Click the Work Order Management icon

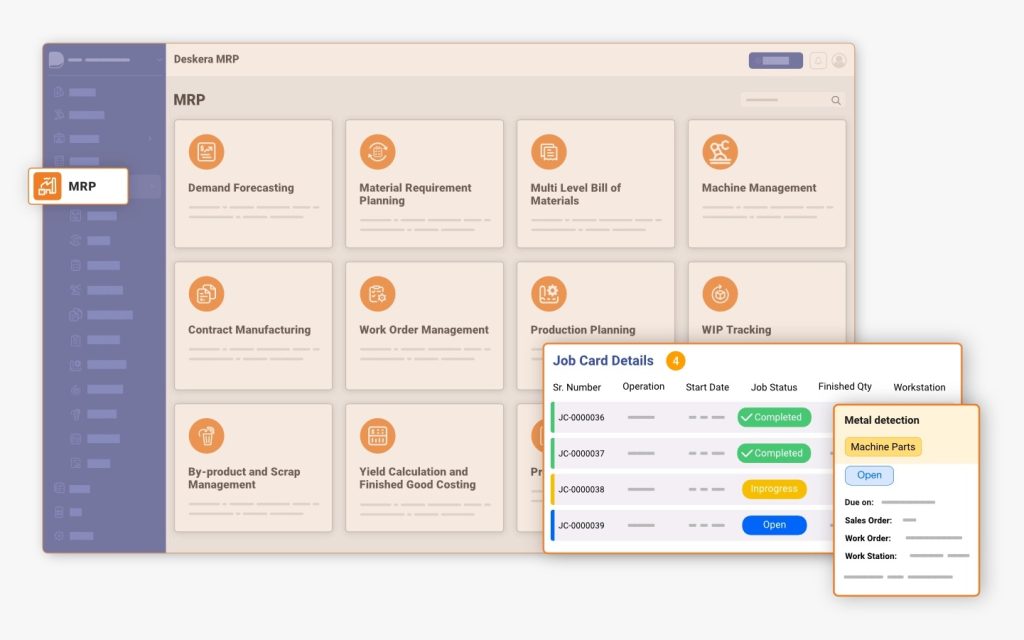click(377, 294)
